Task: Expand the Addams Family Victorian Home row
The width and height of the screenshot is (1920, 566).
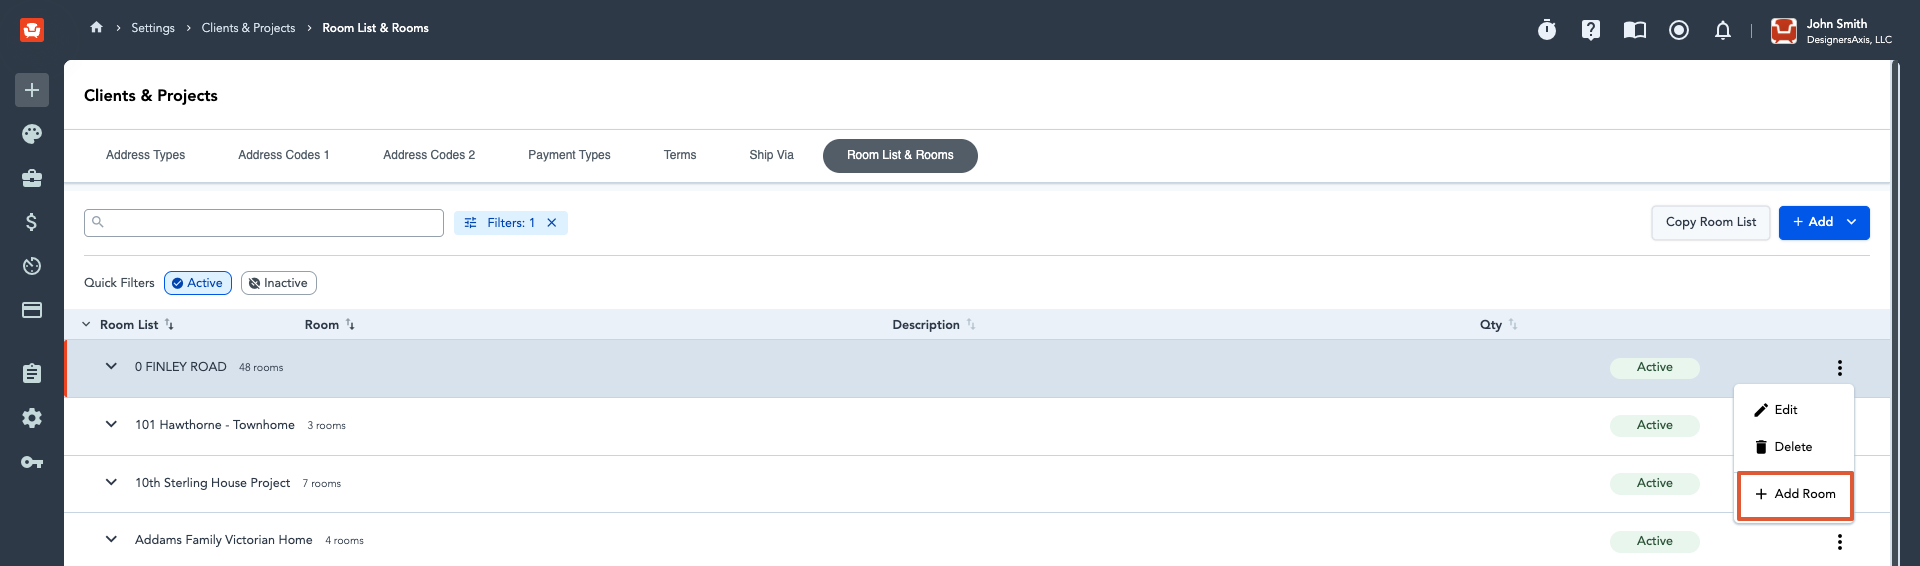Action: (x=111, y=540)
